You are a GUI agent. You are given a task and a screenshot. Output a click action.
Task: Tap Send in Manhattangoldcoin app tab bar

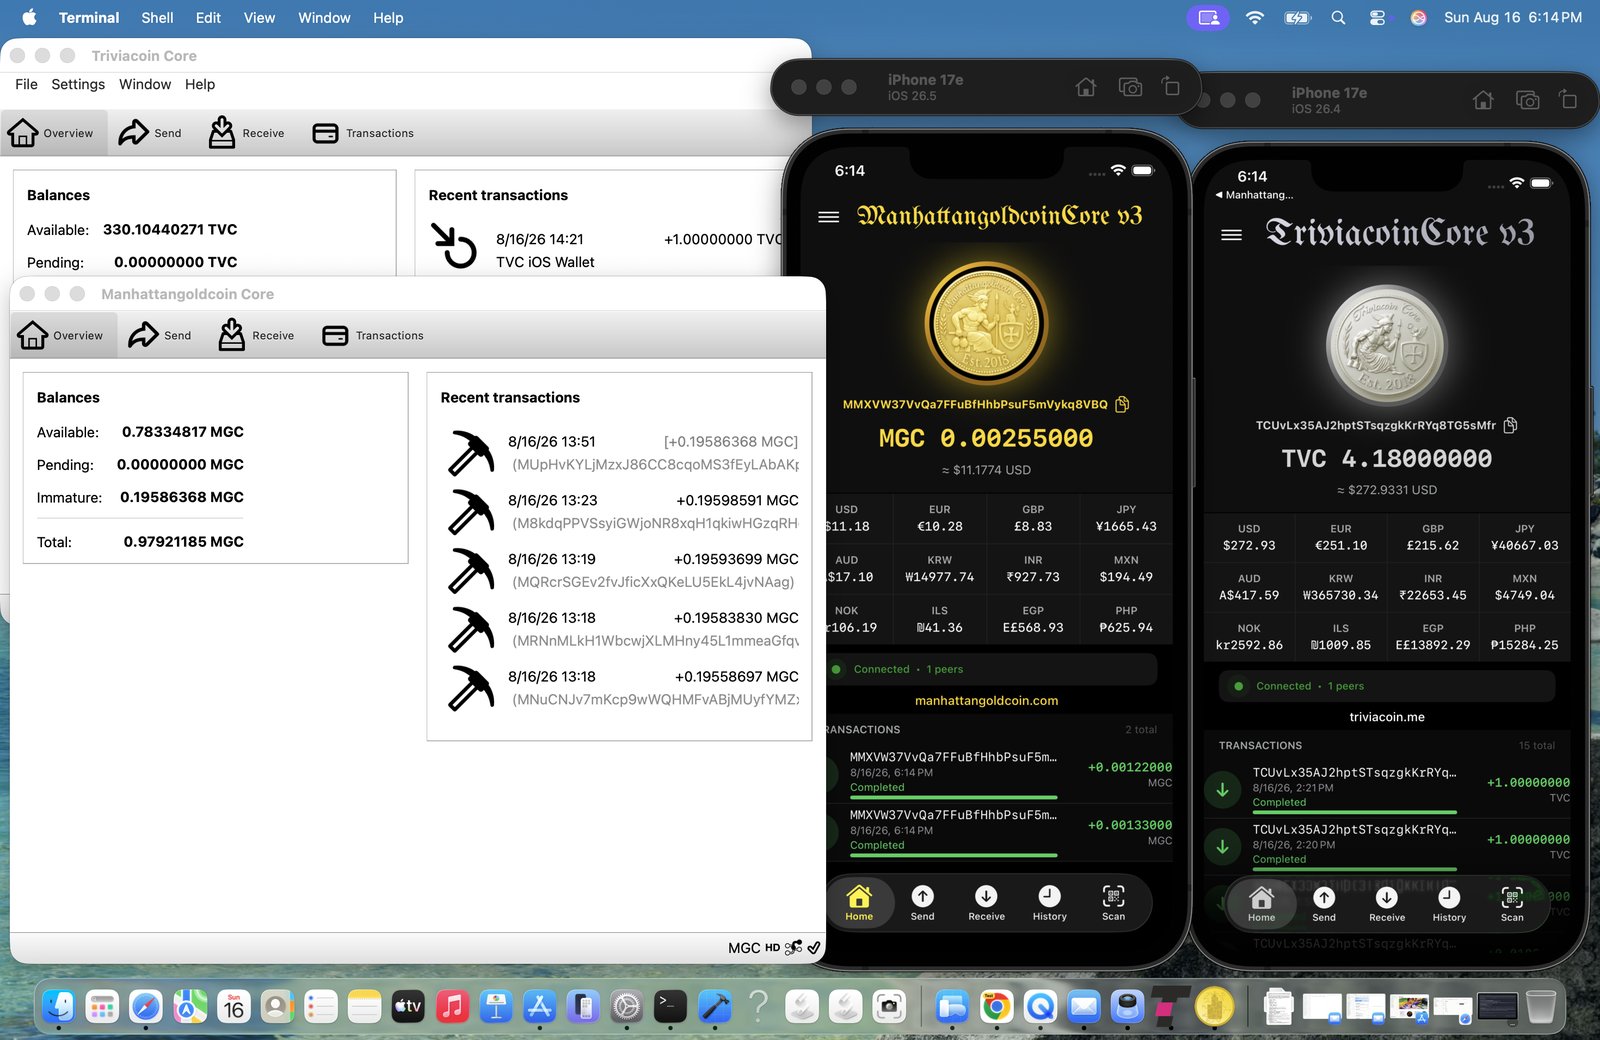point(922,903)
